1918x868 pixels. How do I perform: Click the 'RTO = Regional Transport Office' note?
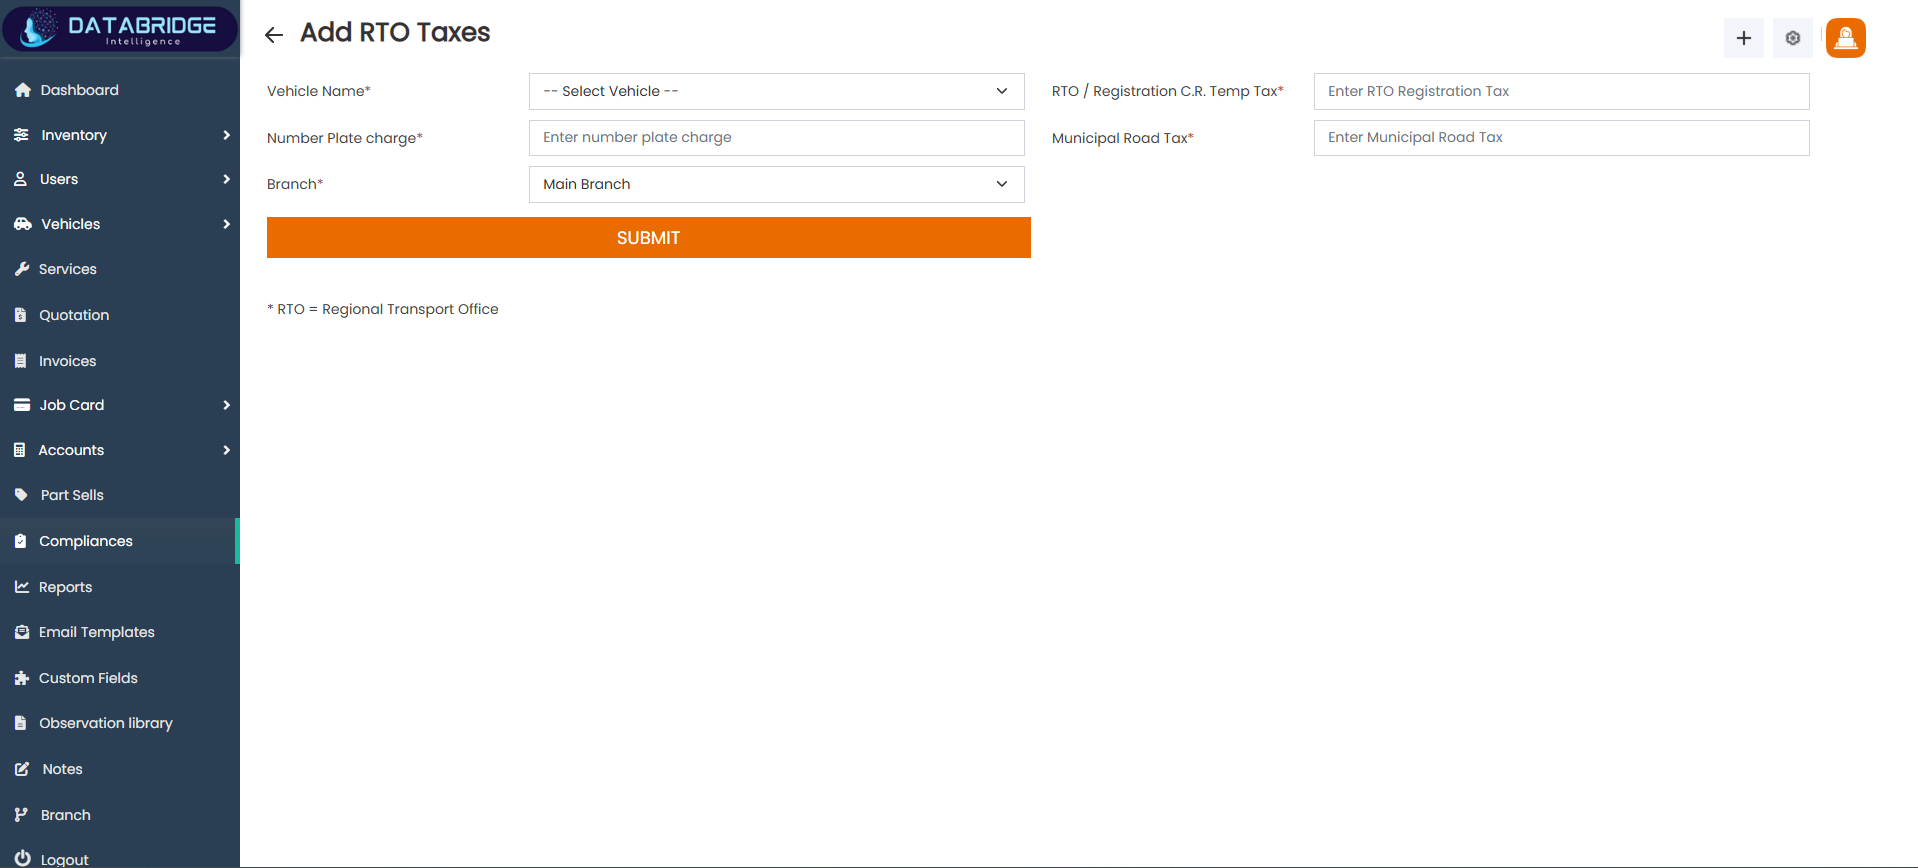pyautogui.click(x=383, y=309)
